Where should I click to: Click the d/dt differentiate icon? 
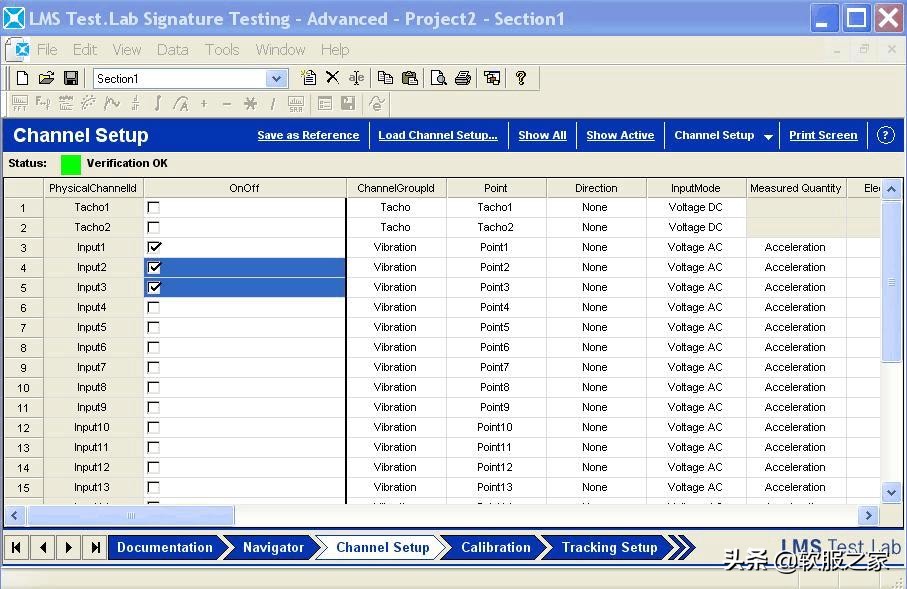pos(135,104)
